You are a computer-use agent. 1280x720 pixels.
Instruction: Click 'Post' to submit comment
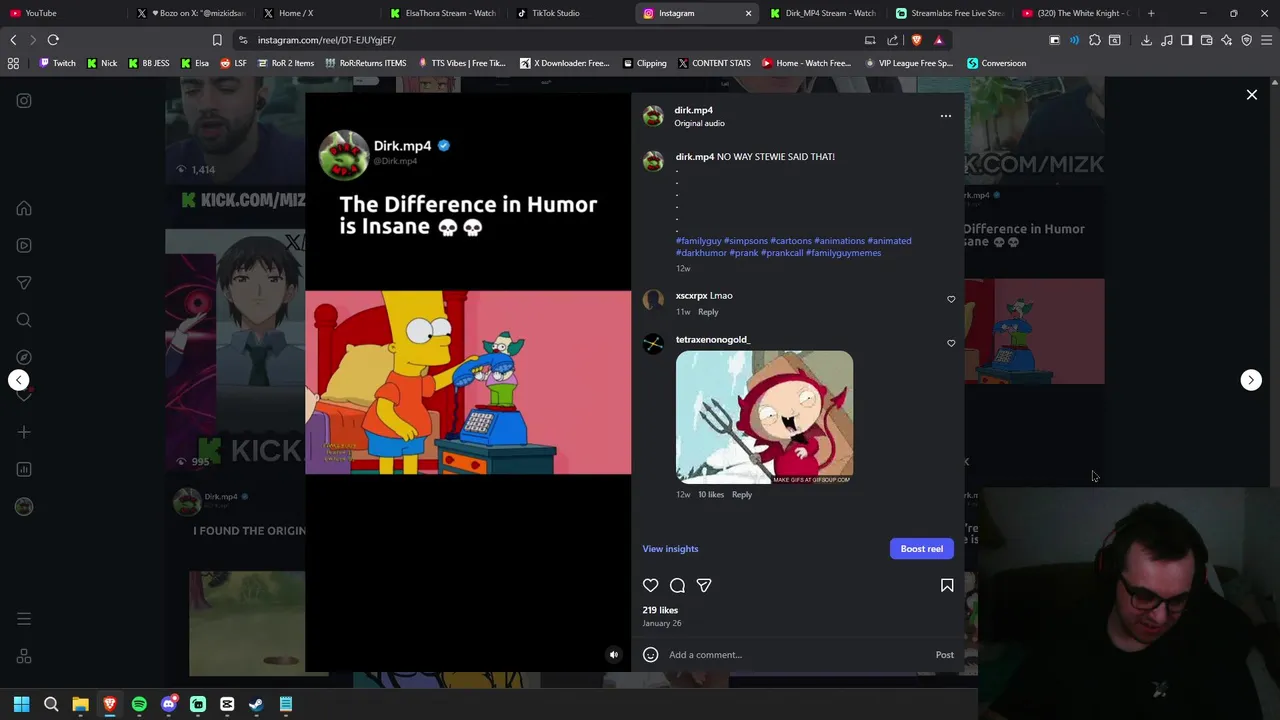click(x=945, y=655)
